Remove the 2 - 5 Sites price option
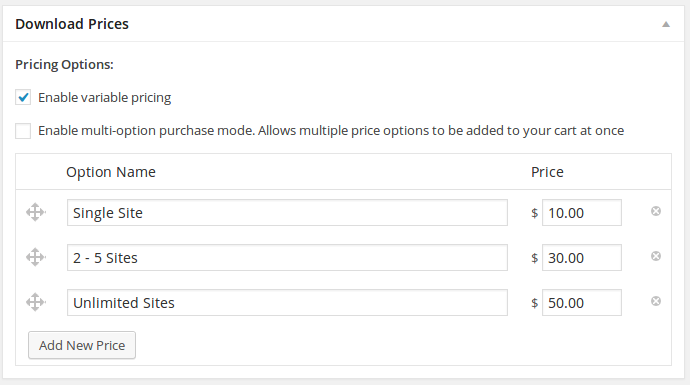Image resolution: width=690 pixels, height=385 pixels. [656, 256]
